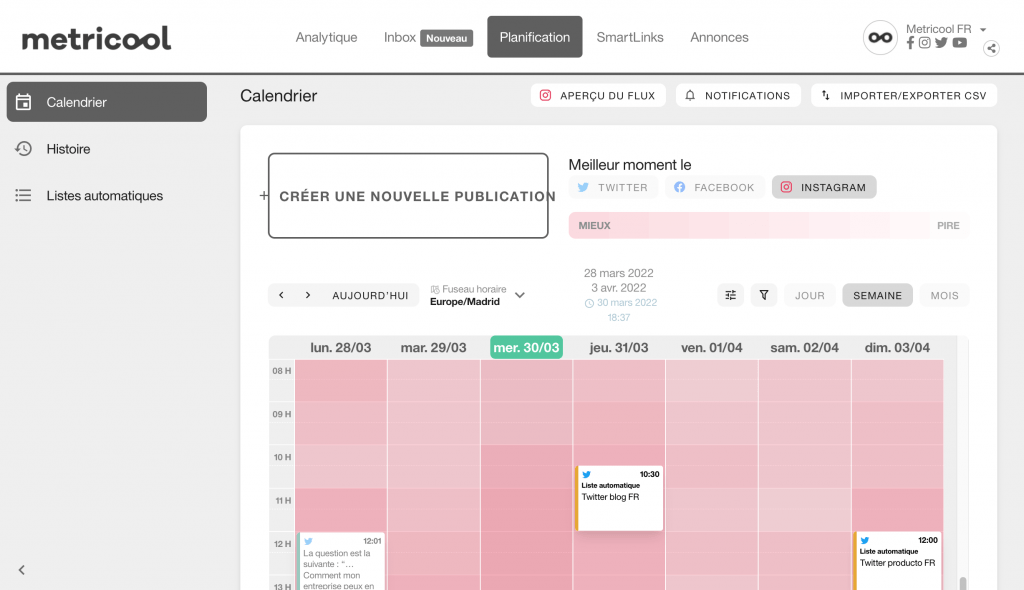Click the Mieux-Pire gradient bar
The height and width of the screenshot is (590, 1024).
769,225
